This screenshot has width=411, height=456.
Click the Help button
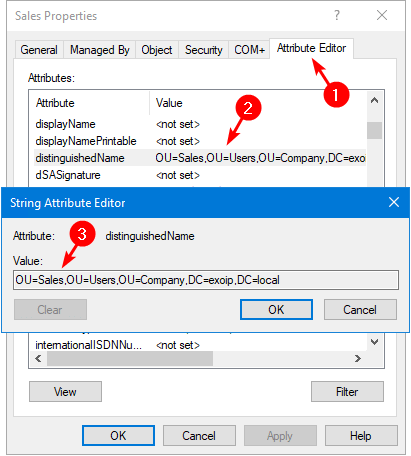[x=361, y=436]
